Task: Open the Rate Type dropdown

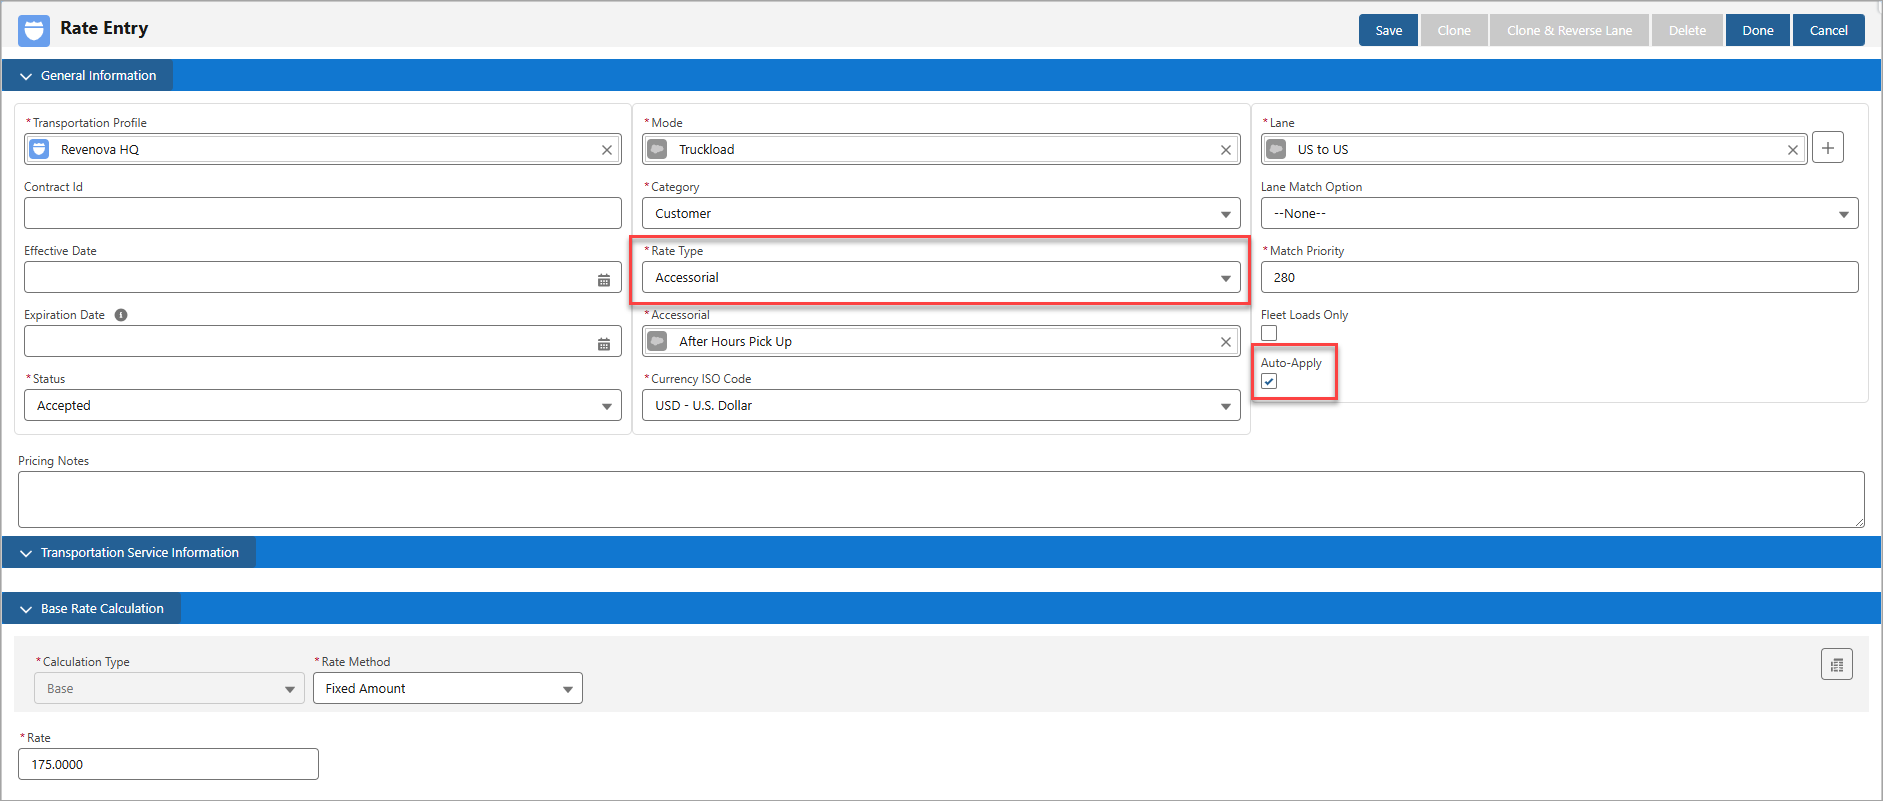Action: click(x=941, y=277)
